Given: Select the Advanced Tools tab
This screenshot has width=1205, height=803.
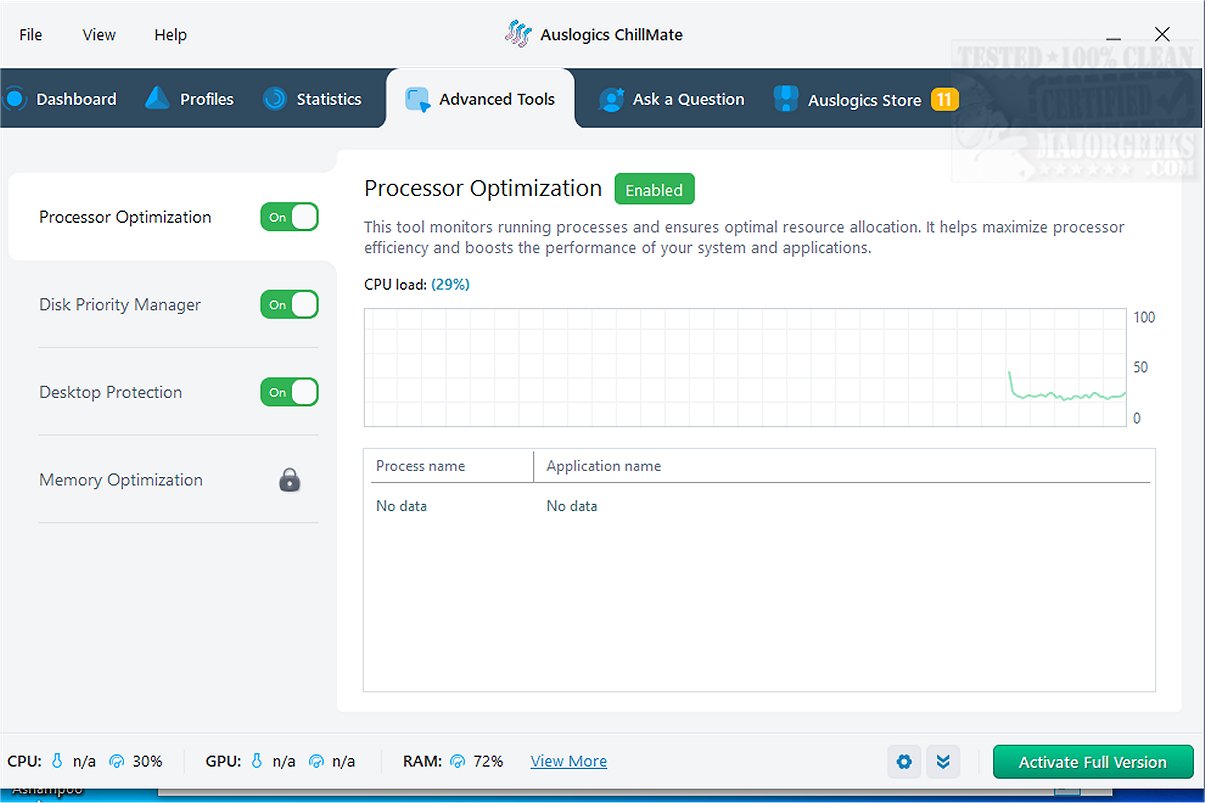Looking at the screenshot, I should (x=480, y=99).
